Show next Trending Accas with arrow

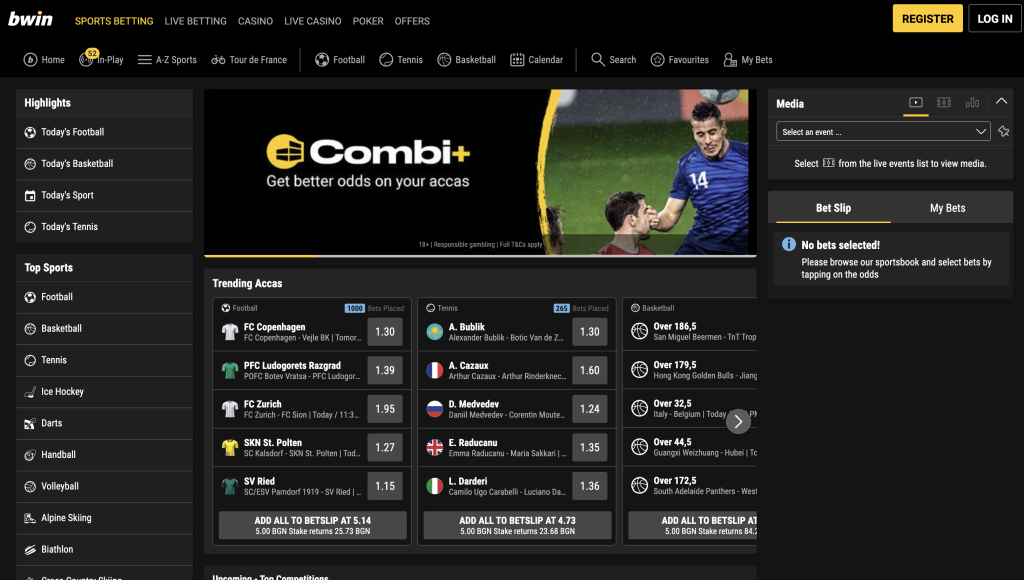(x=738, y=421)
